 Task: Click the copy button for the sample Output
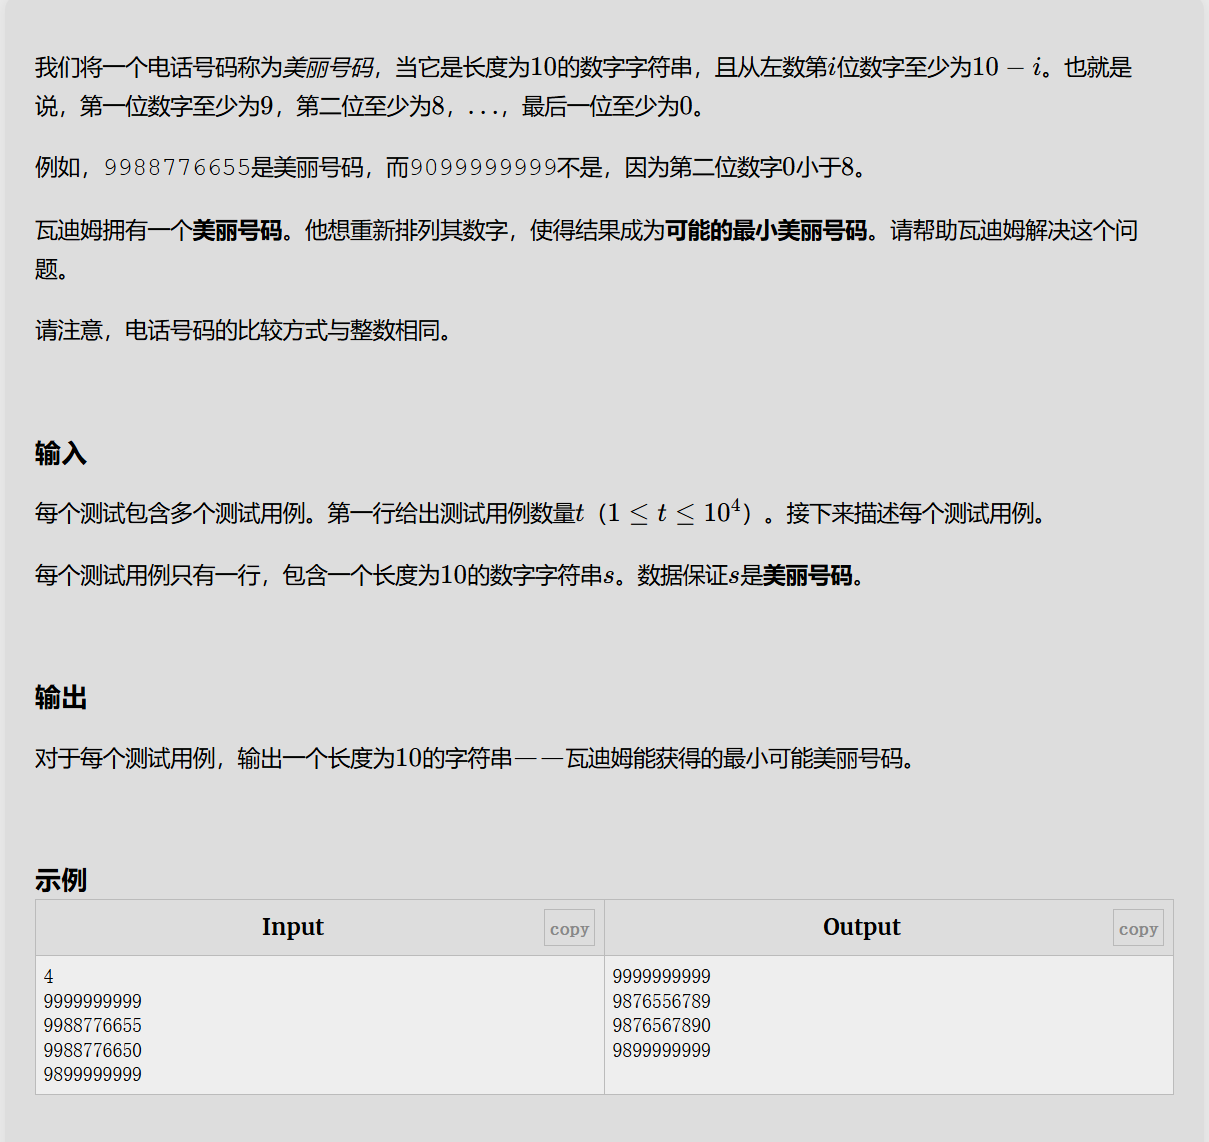(1137, 927)
